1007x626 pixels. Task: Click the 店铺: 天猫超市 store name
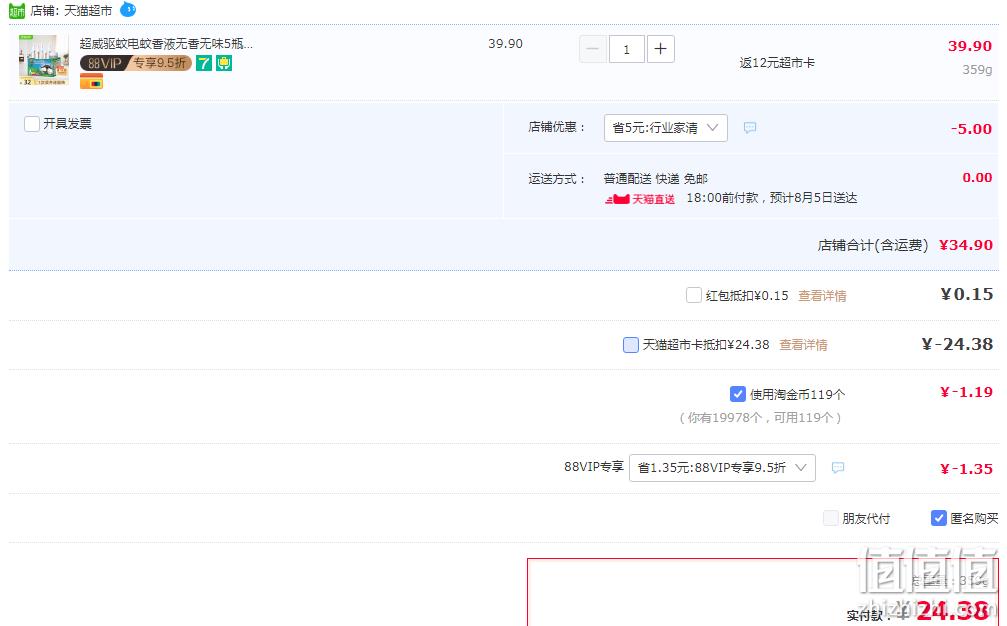(71, 11)
